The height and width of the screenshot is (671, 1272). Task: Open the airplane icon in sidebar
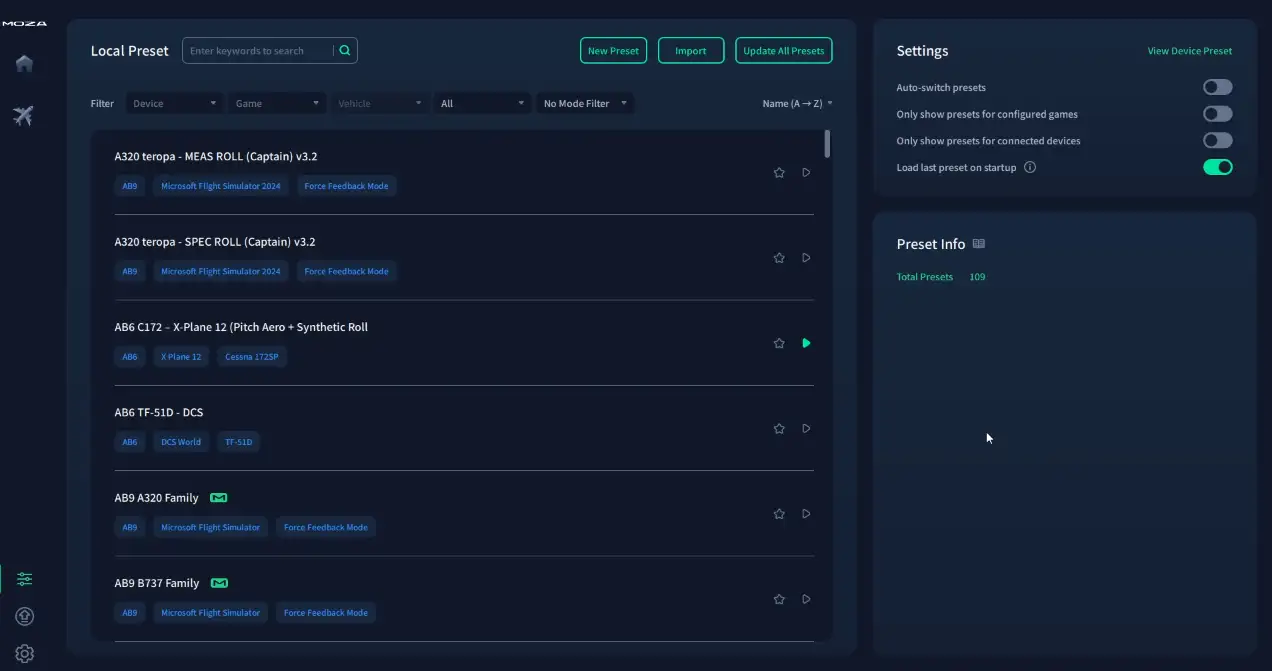pyautogui.click(x=24, y=116)
